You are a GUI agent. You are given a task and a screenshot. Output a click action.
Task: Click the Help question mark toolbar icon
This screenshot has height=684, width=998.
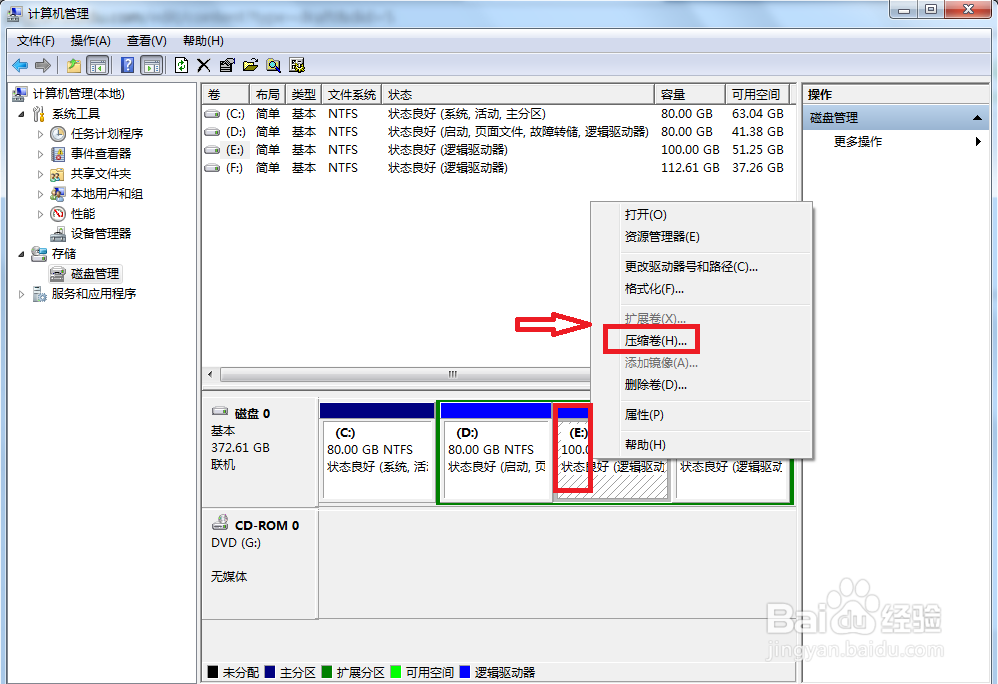[128, 64]
